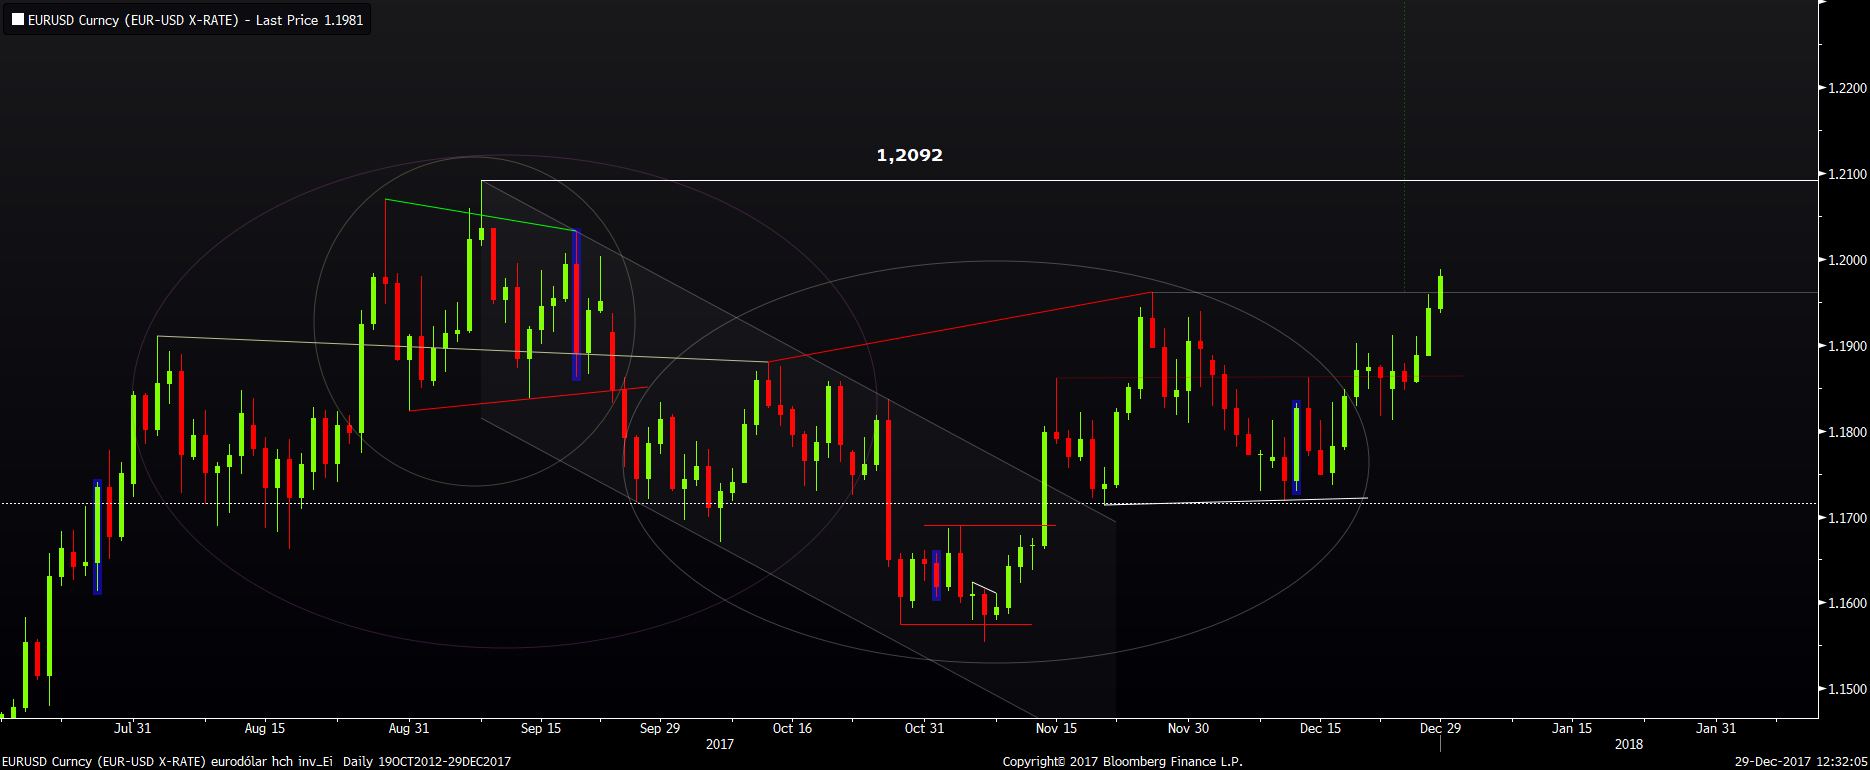Image resolution: width=1870 pixels, height=770 pixels.
Task: Click the 'Aug 31' date axis label
Action: 409,728
